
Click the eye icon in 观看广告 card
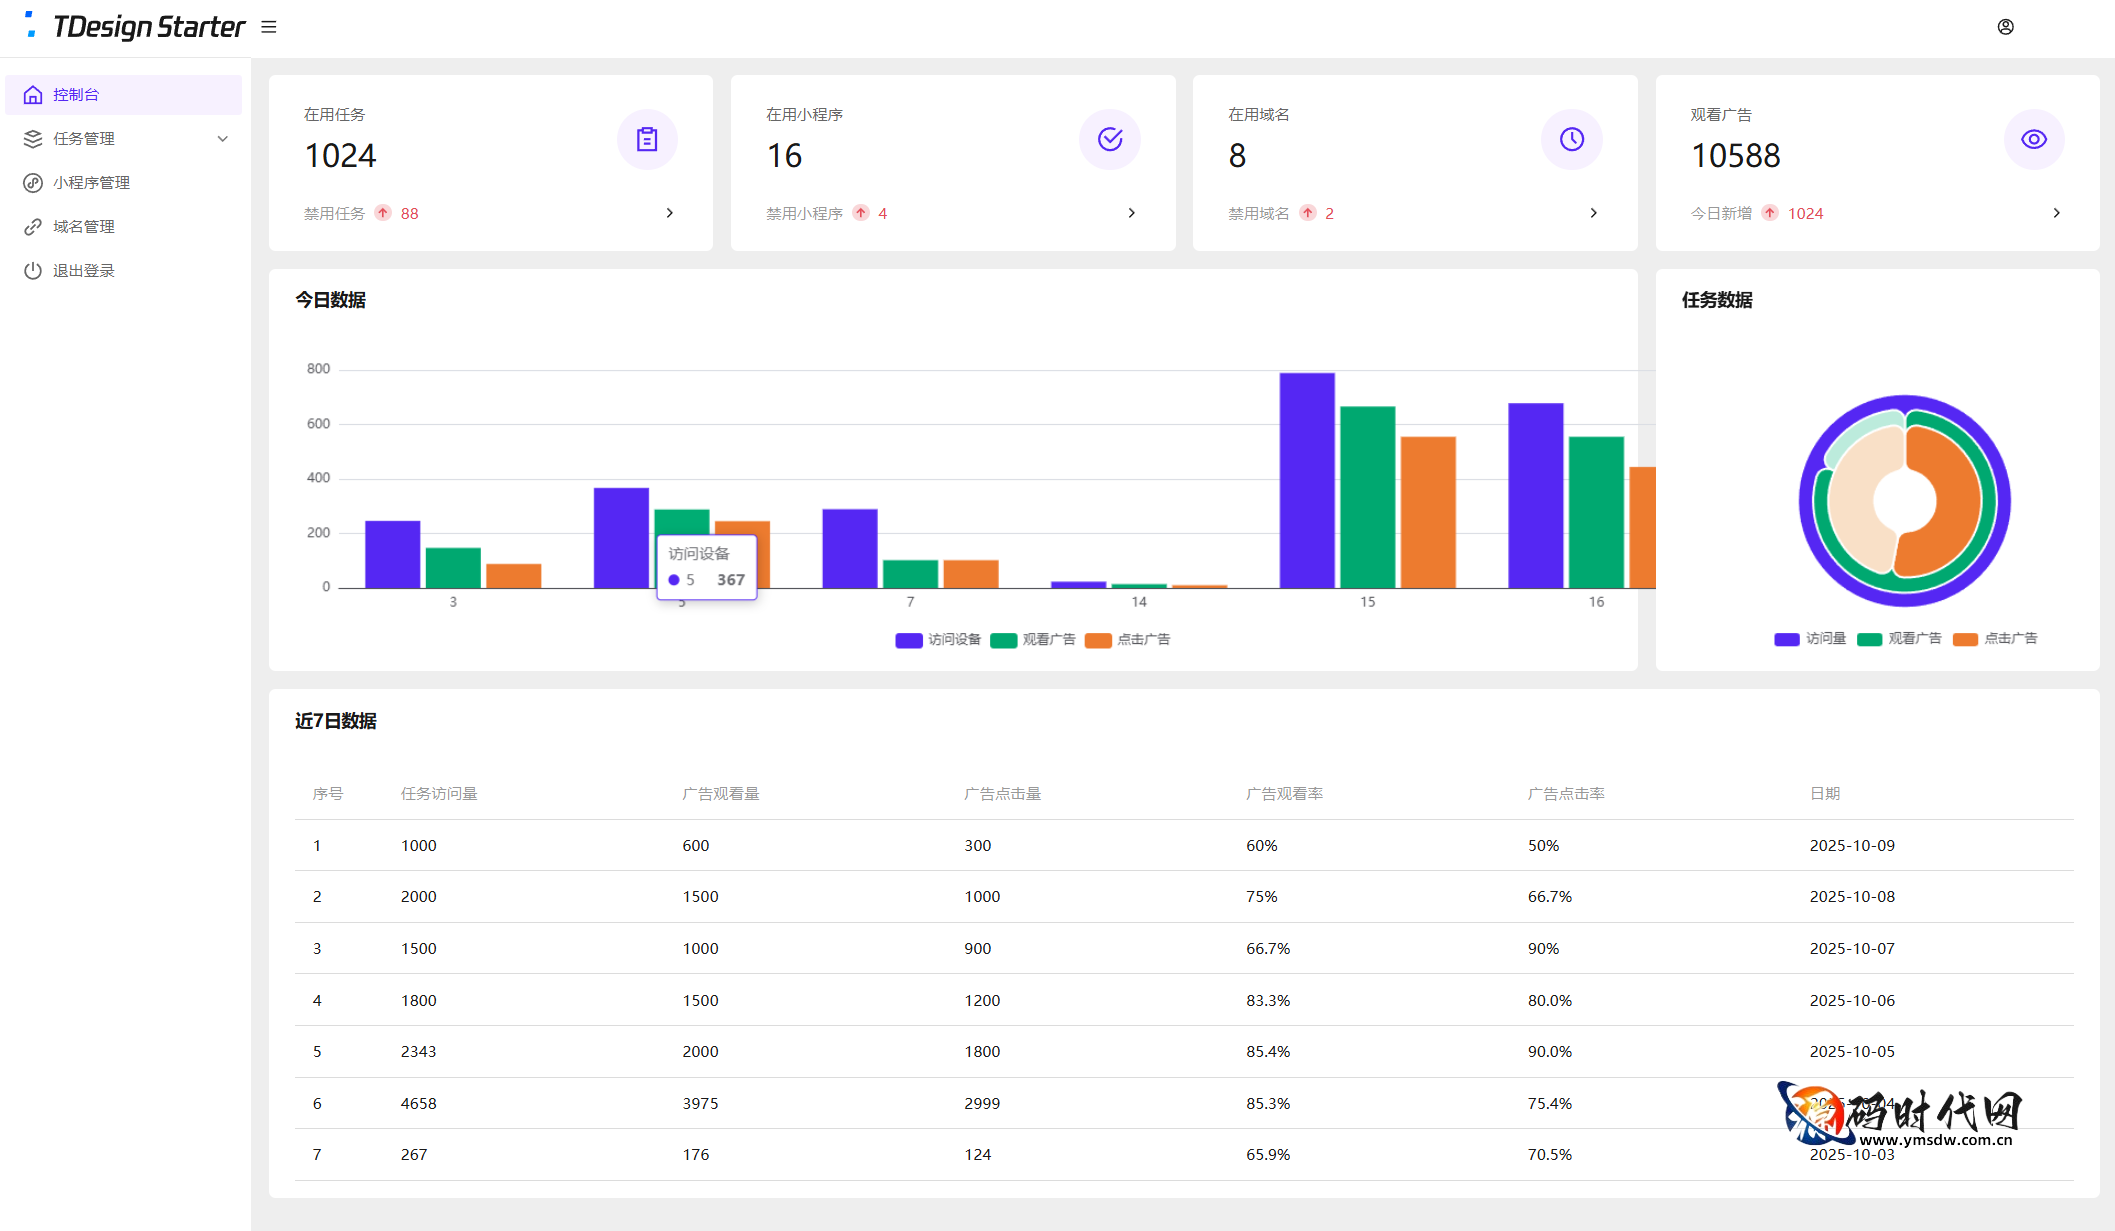click(2033, 139)
